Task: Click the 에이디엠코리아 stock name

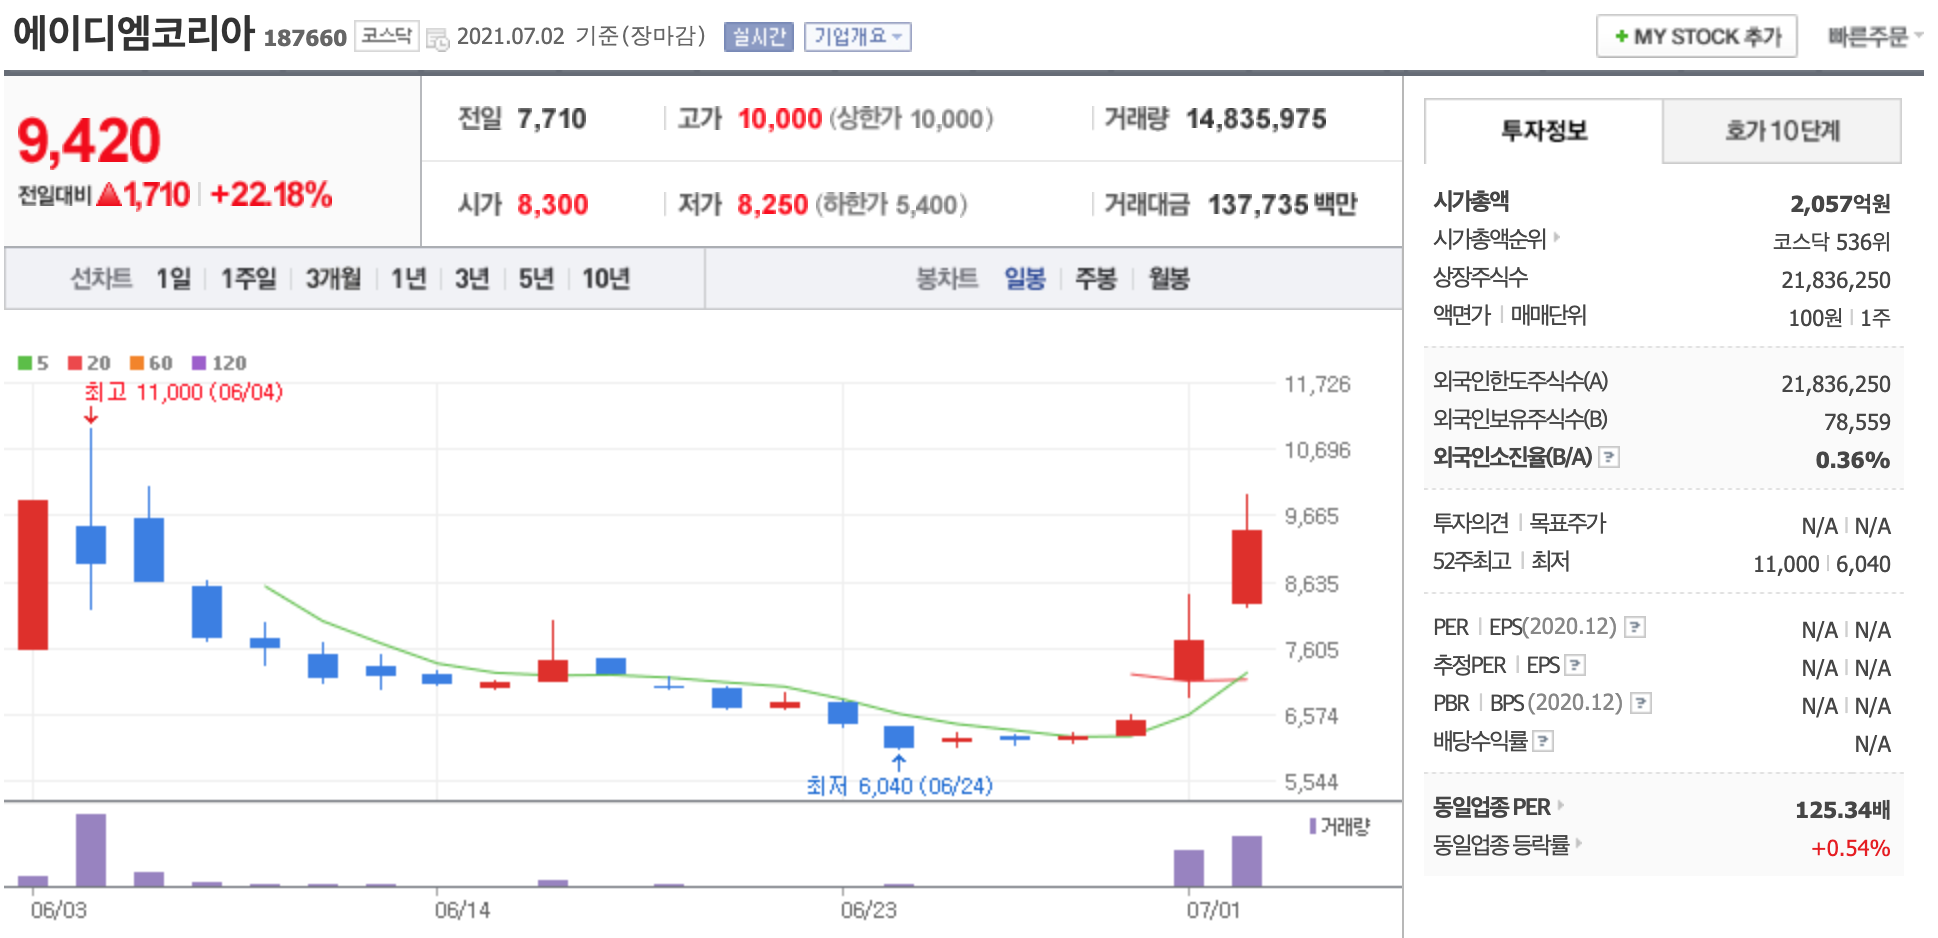Action: coord(134,33)
